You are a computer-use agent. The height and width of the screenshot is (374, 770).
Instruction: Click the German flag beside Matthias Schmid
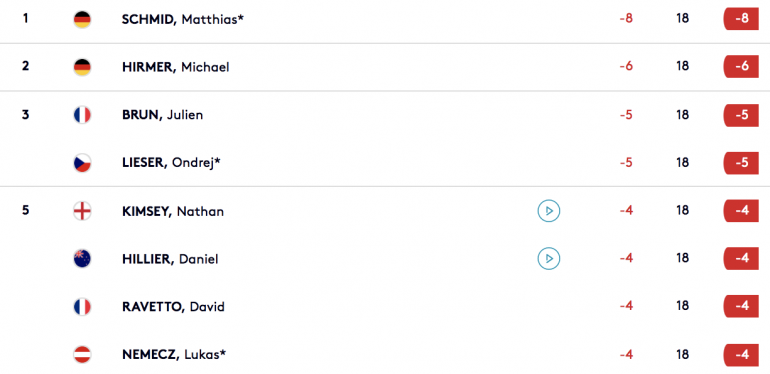click(x=82, y=20)
